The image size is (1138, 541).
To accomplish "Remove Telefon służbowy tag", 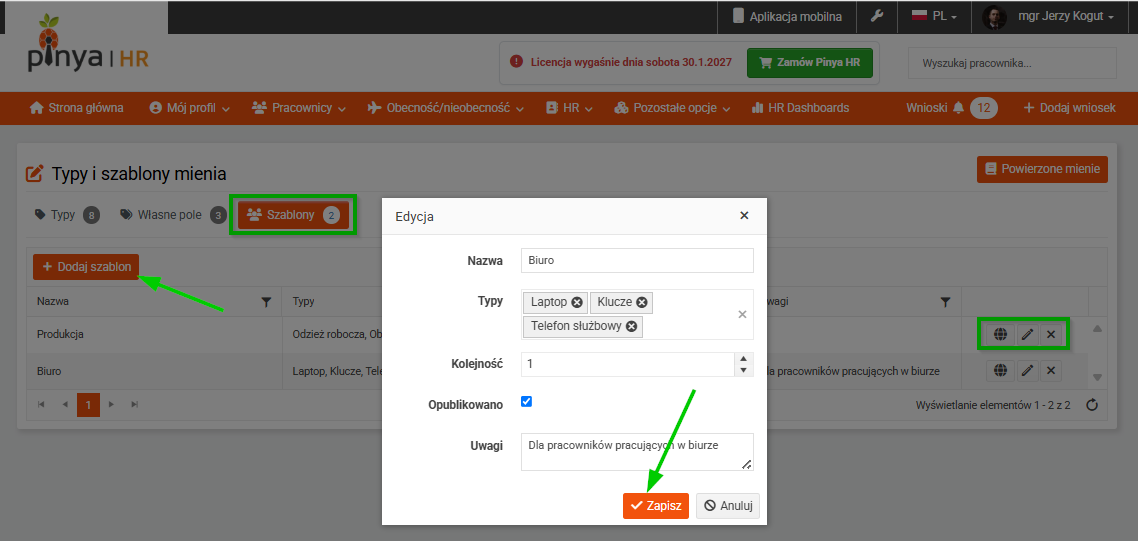I will (x=631, y=327).
